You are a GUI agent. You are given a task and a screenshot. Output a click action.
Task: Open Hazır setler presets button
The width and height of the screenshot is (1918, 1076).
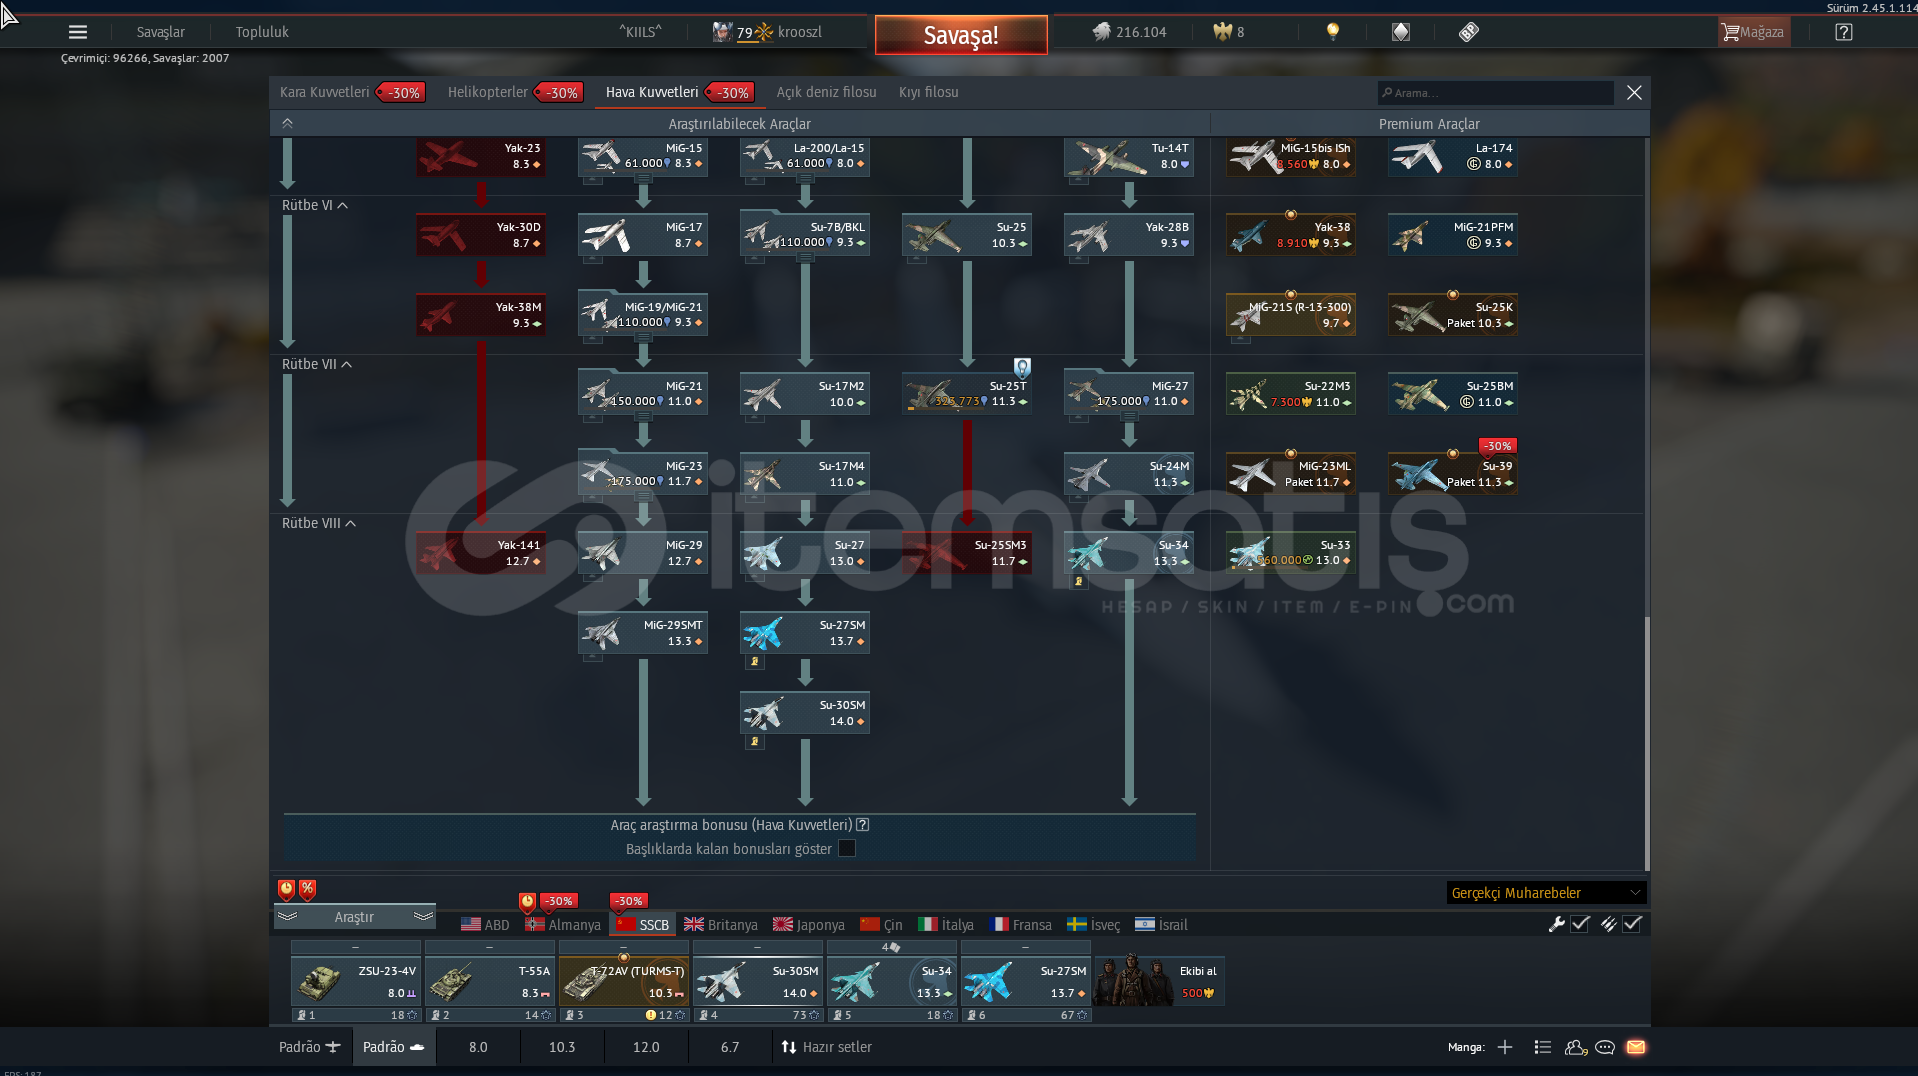826,1047
